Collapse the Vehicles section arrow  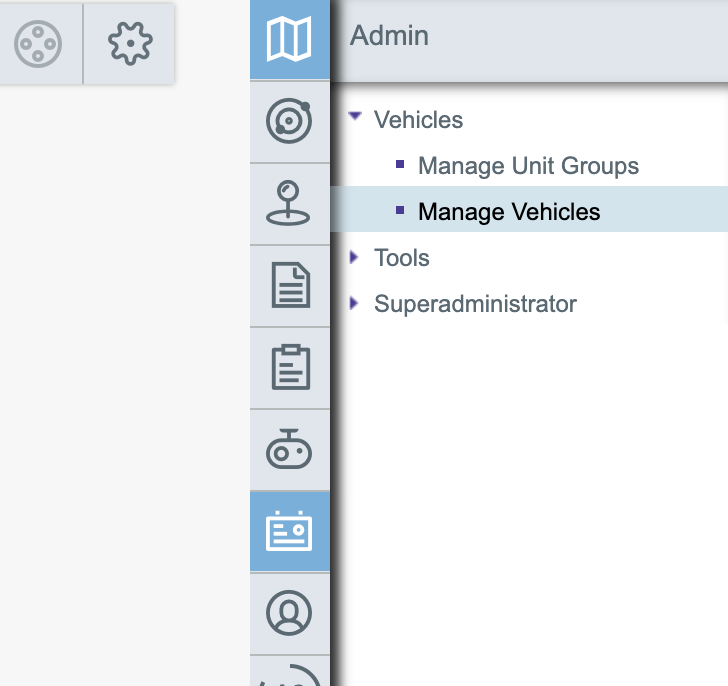coord(354,117)
